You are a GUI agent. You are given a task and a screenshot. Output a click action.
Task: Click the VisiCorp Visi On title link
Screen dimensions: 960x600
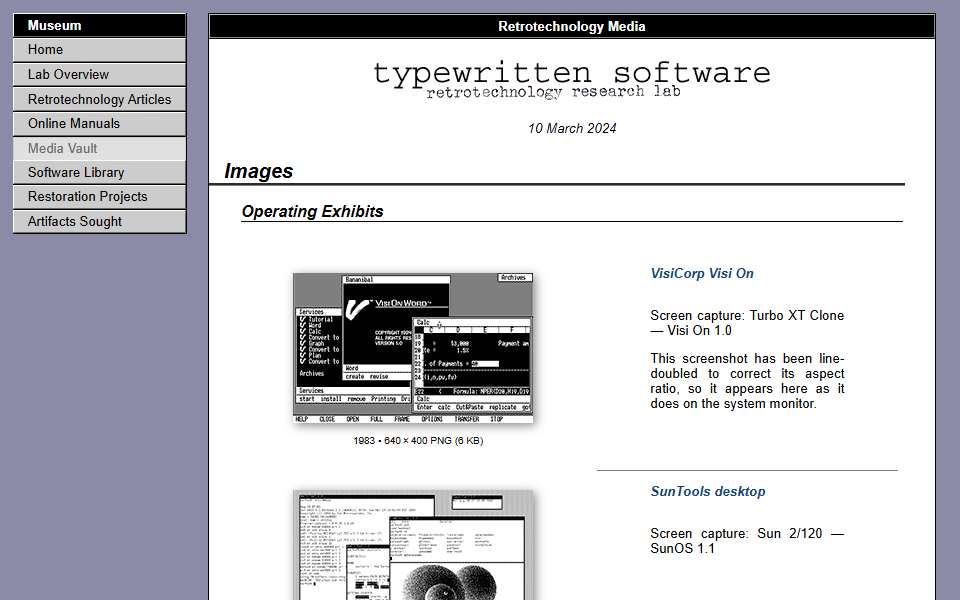[x=702, y=274]
